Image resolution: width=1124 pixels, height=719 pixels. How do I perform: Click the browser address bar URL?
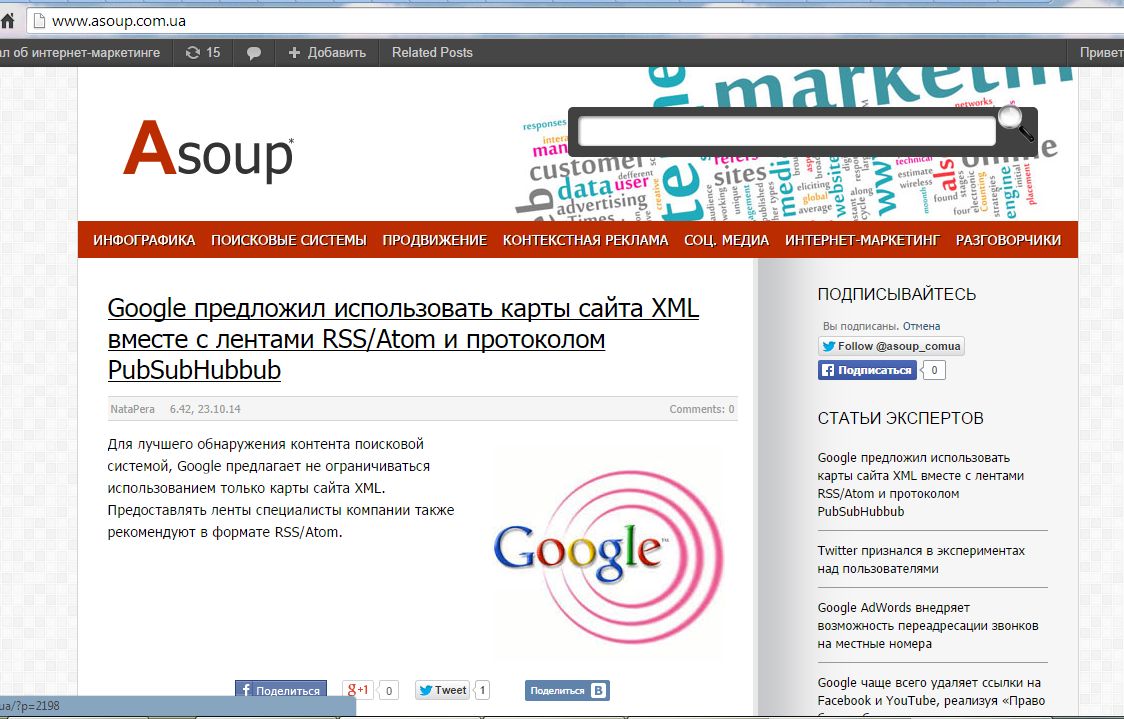119,21
